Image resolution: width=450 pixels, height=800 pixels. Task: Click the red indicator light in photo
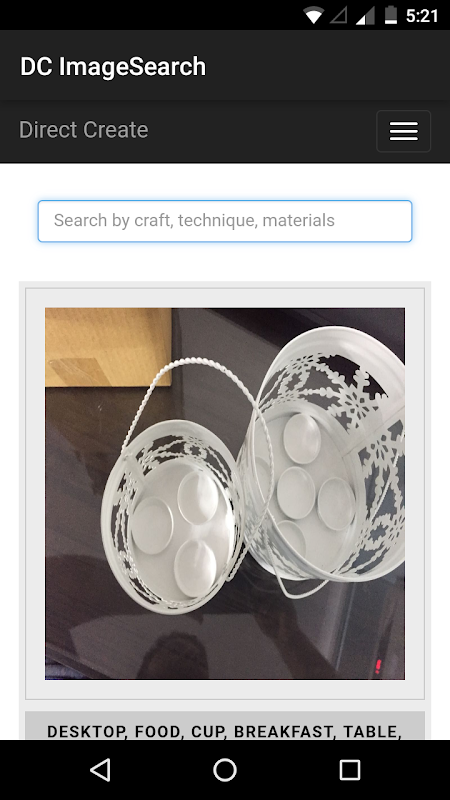(x=378, y=665)
